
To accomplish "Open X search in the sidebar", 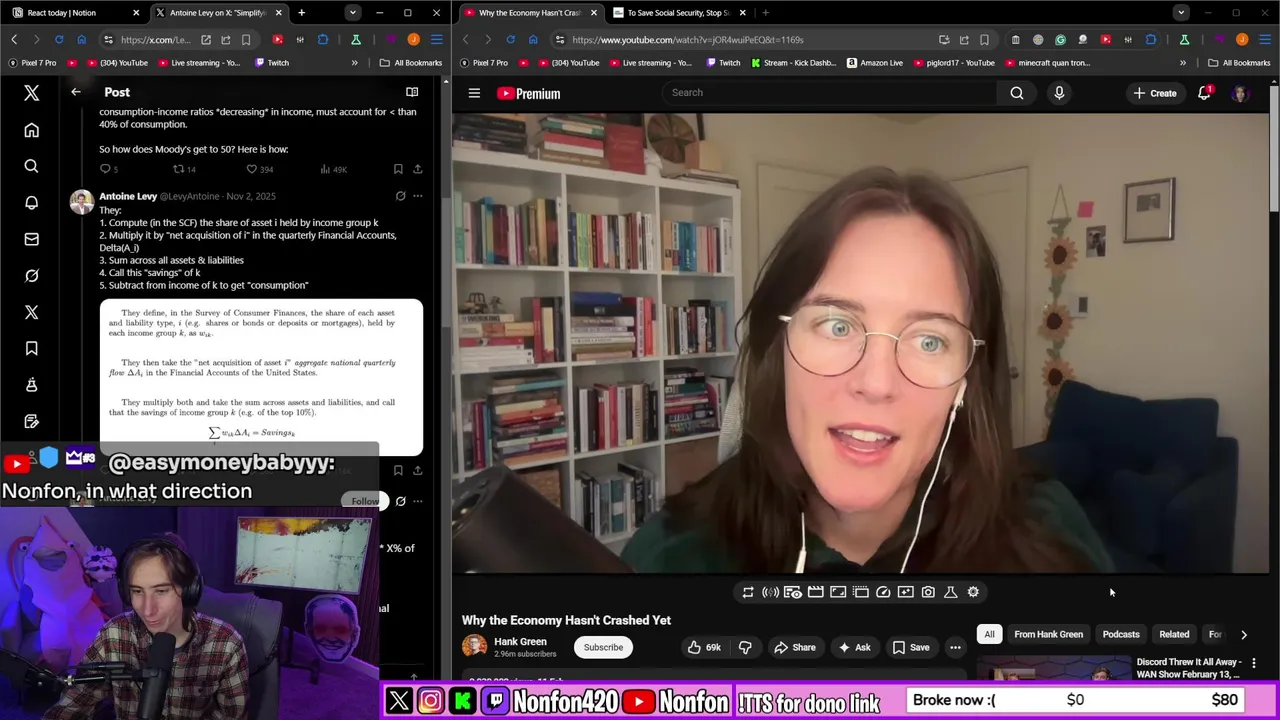I will click(x=31, y=166).
